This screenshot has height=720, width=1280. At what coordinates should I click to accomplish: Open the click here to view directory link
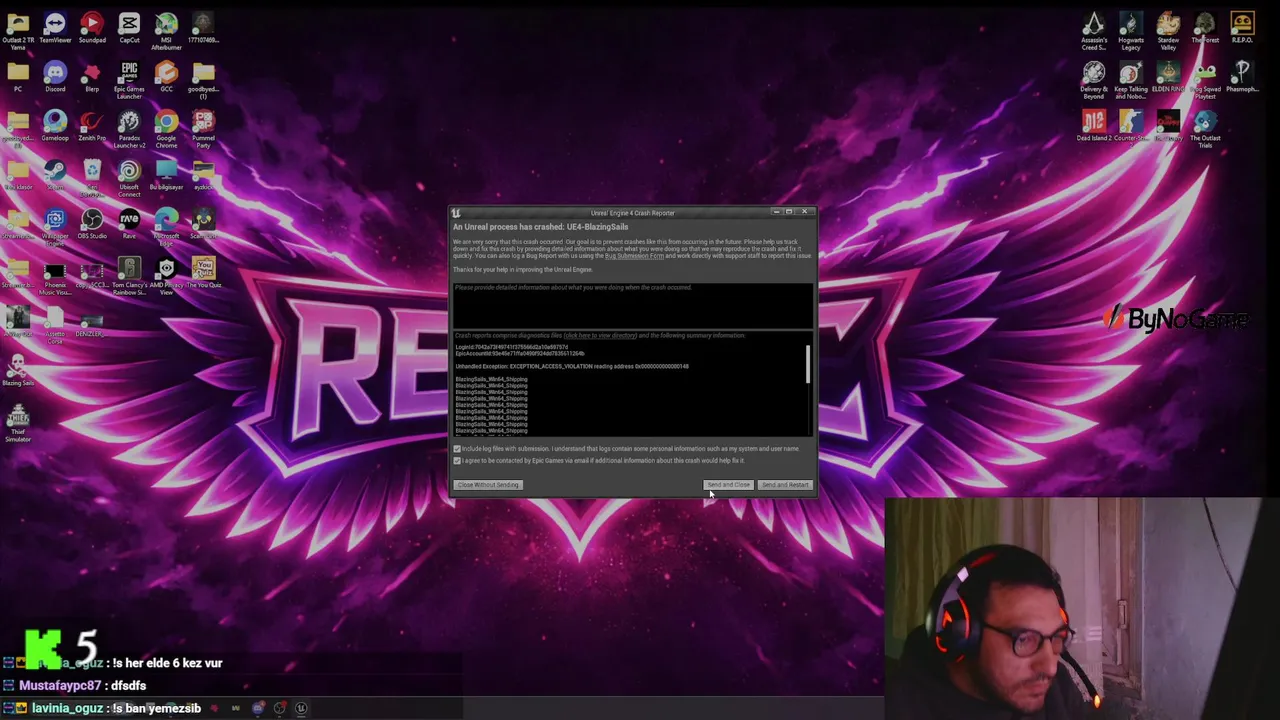click(x=600, y=336)
